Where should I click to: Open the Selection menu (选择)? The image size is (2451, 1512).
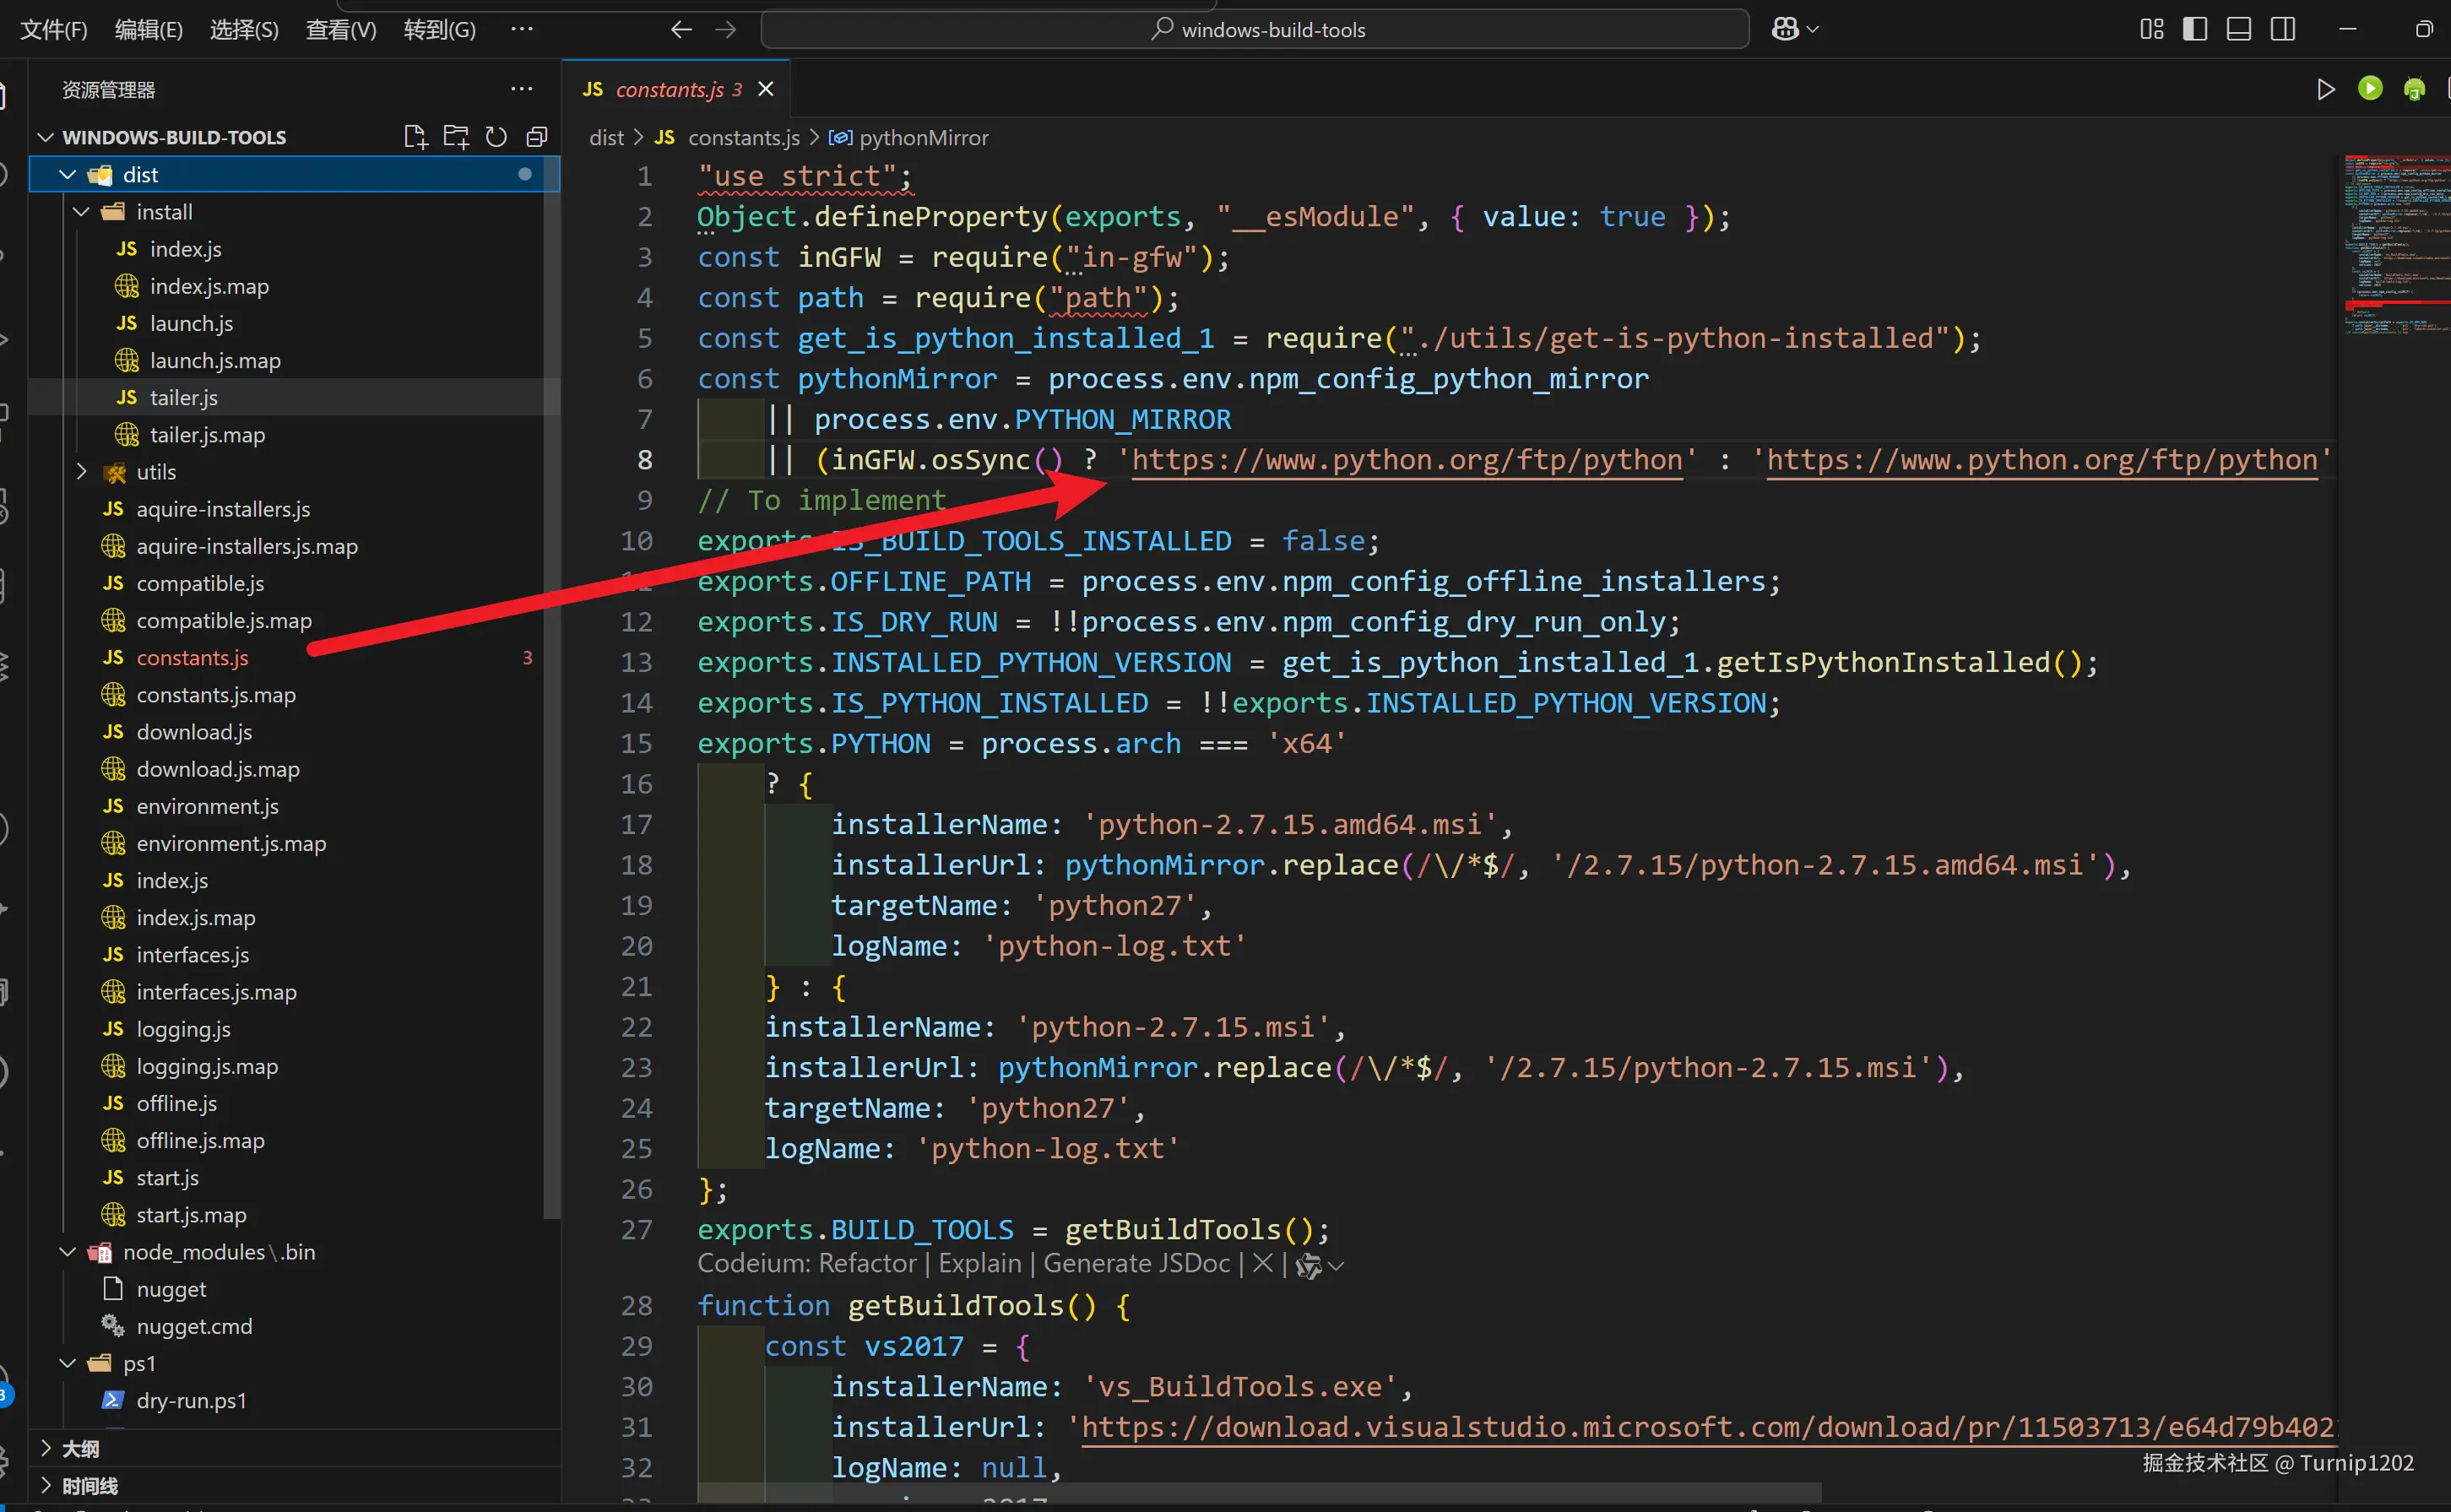coord(244,30)
